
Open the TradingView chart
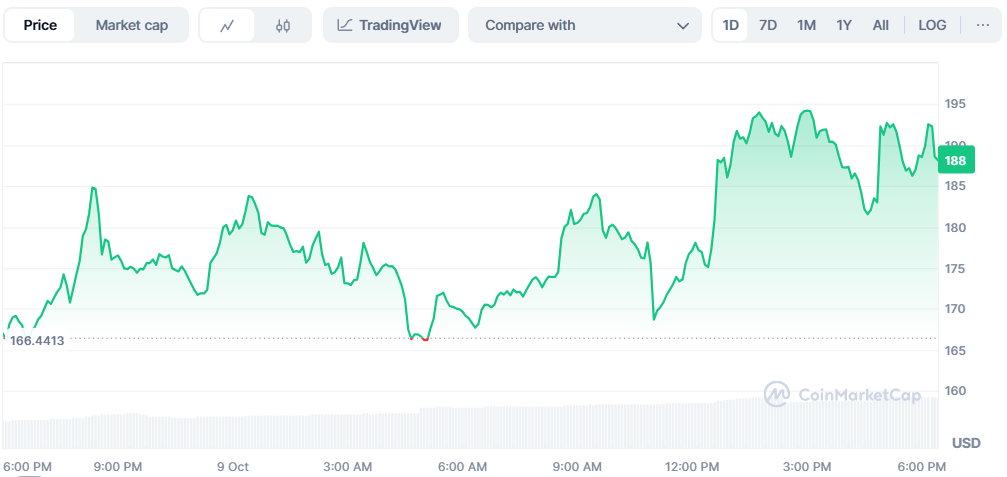[x=390, y=26]
